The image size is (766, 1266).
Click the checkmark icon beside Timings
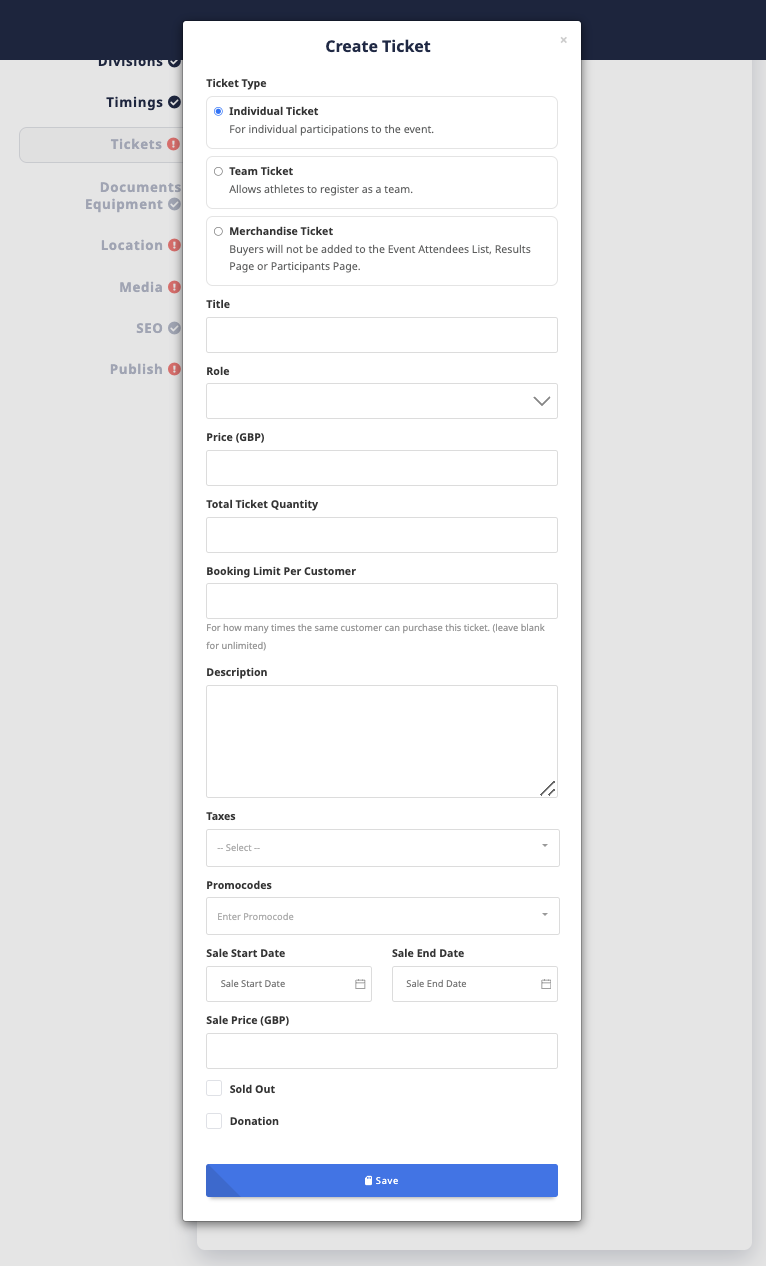click(x=174, y=102)
